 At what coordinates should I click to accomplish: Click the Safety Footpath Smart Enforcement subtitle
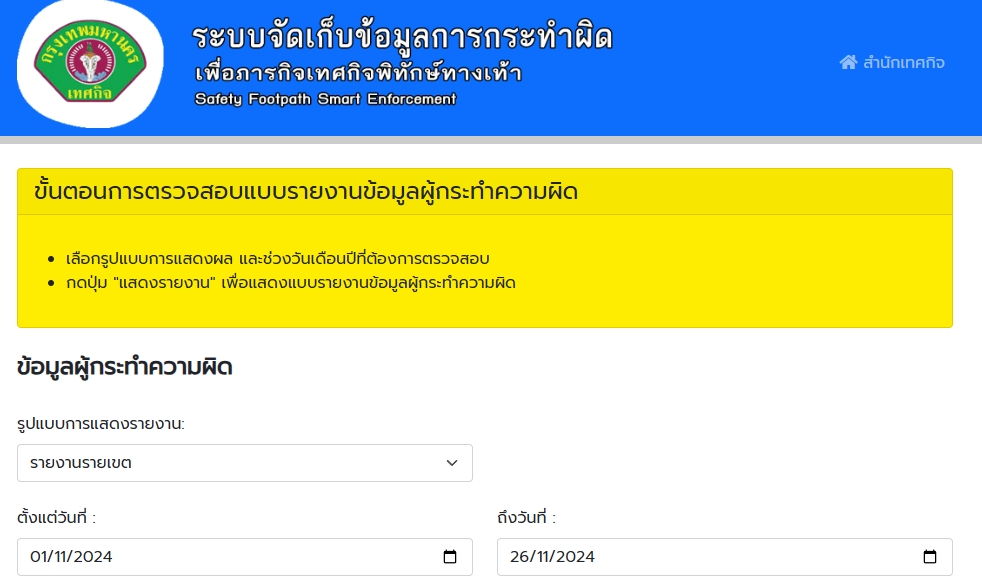coord(325,99)
